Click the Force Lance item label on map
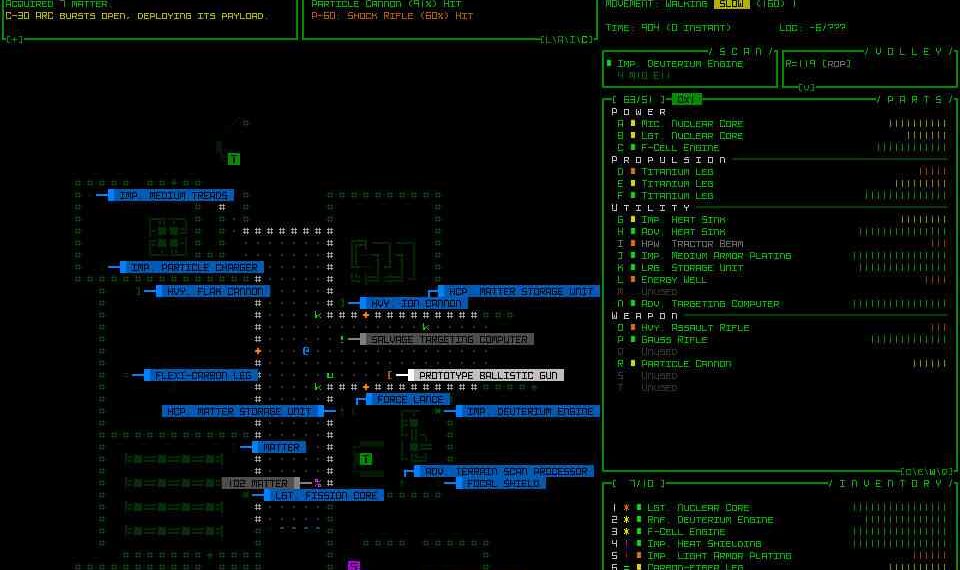The height and width of the screenshot is (570, 960). coord(410,399)
